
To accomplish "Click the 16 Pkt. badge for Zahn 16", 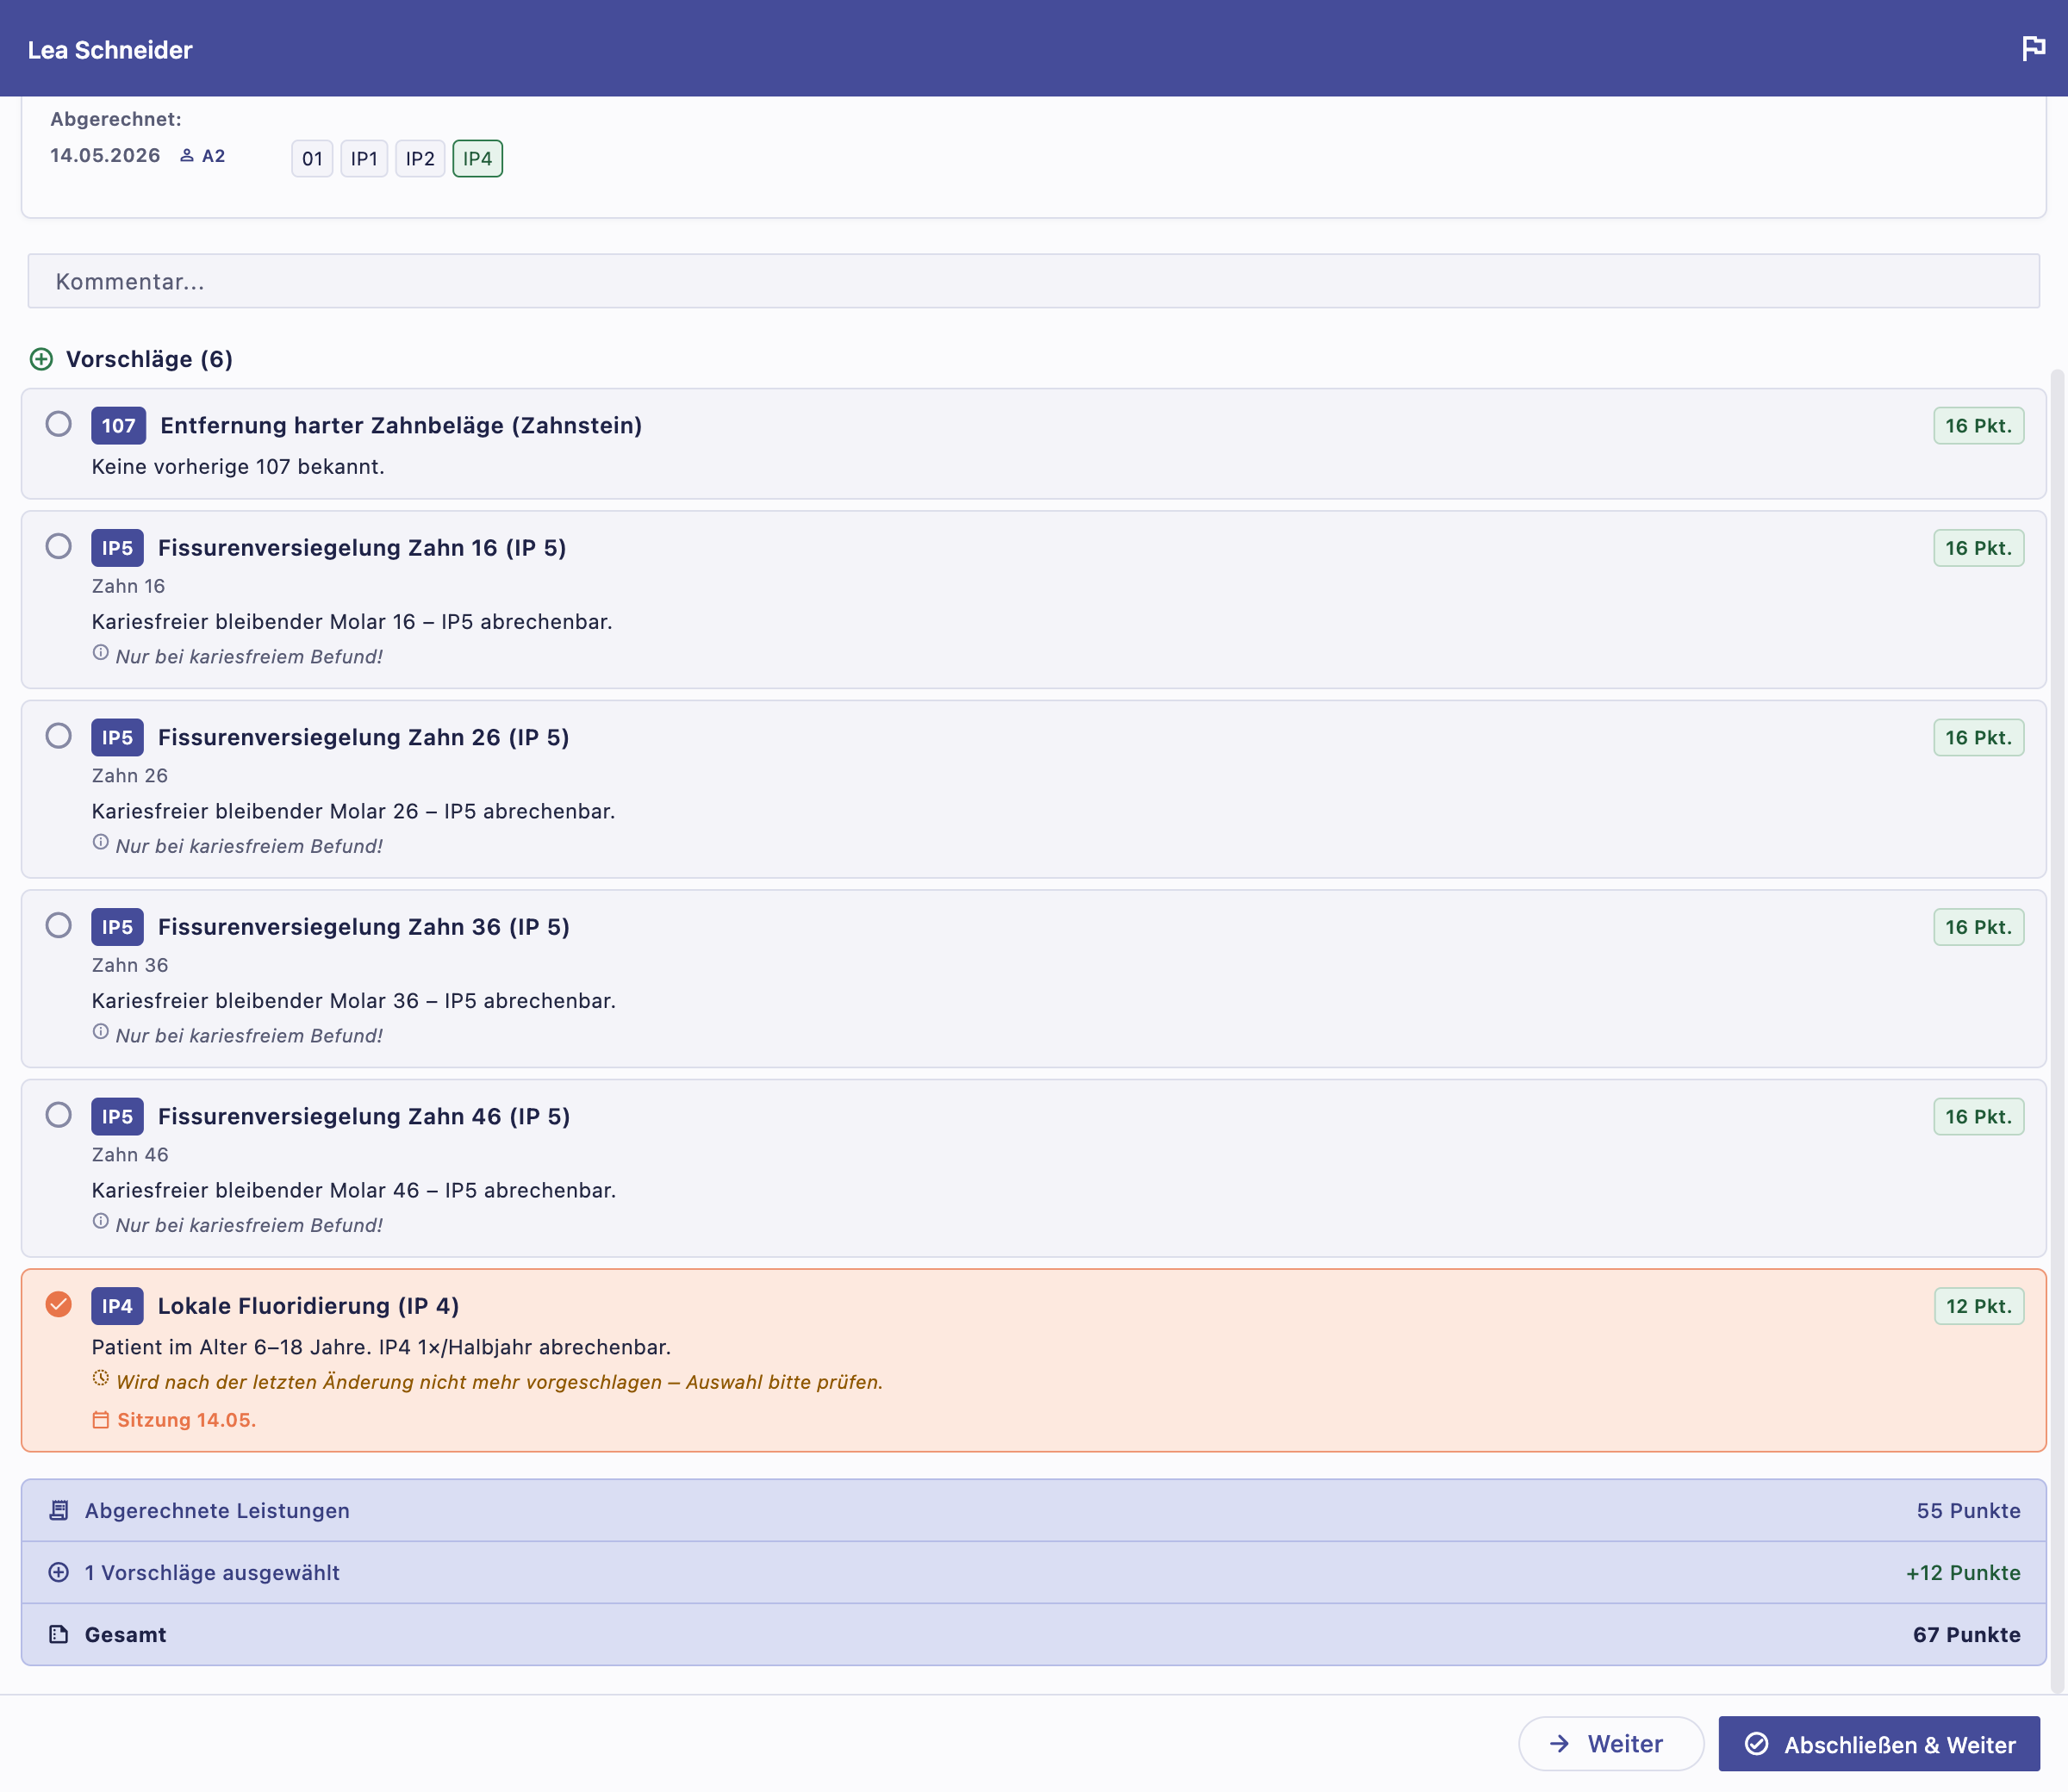I will [x=1978, y=548].
